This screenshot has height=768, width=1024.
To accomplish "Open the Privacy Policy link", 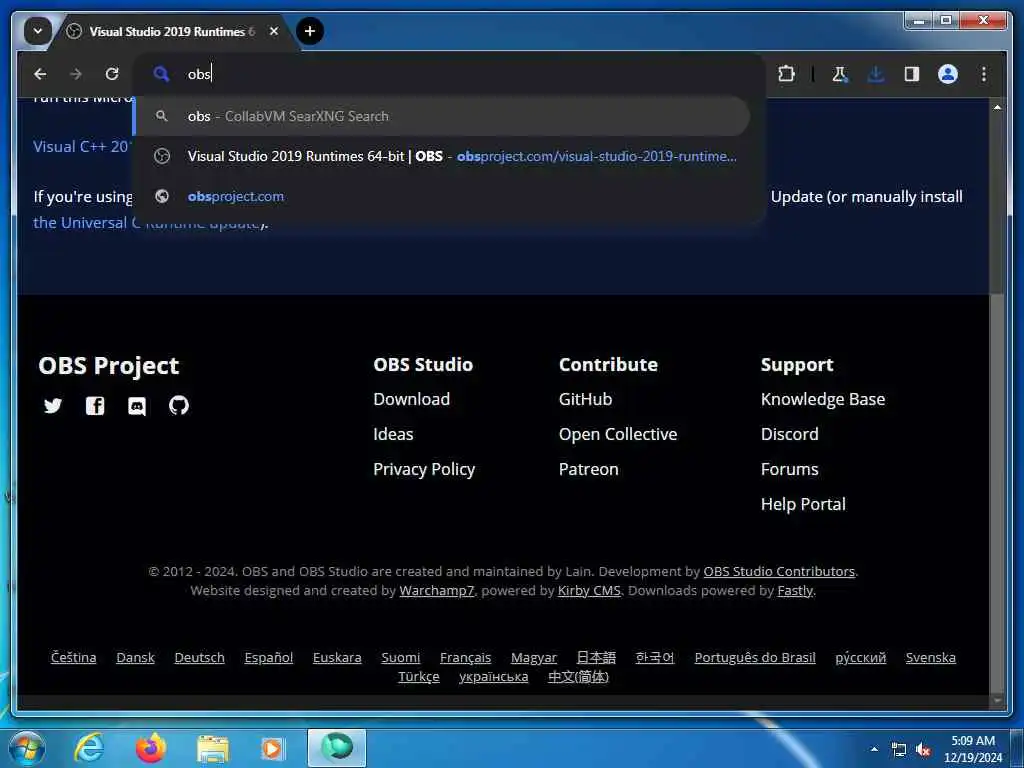I will tap(424, 470).
